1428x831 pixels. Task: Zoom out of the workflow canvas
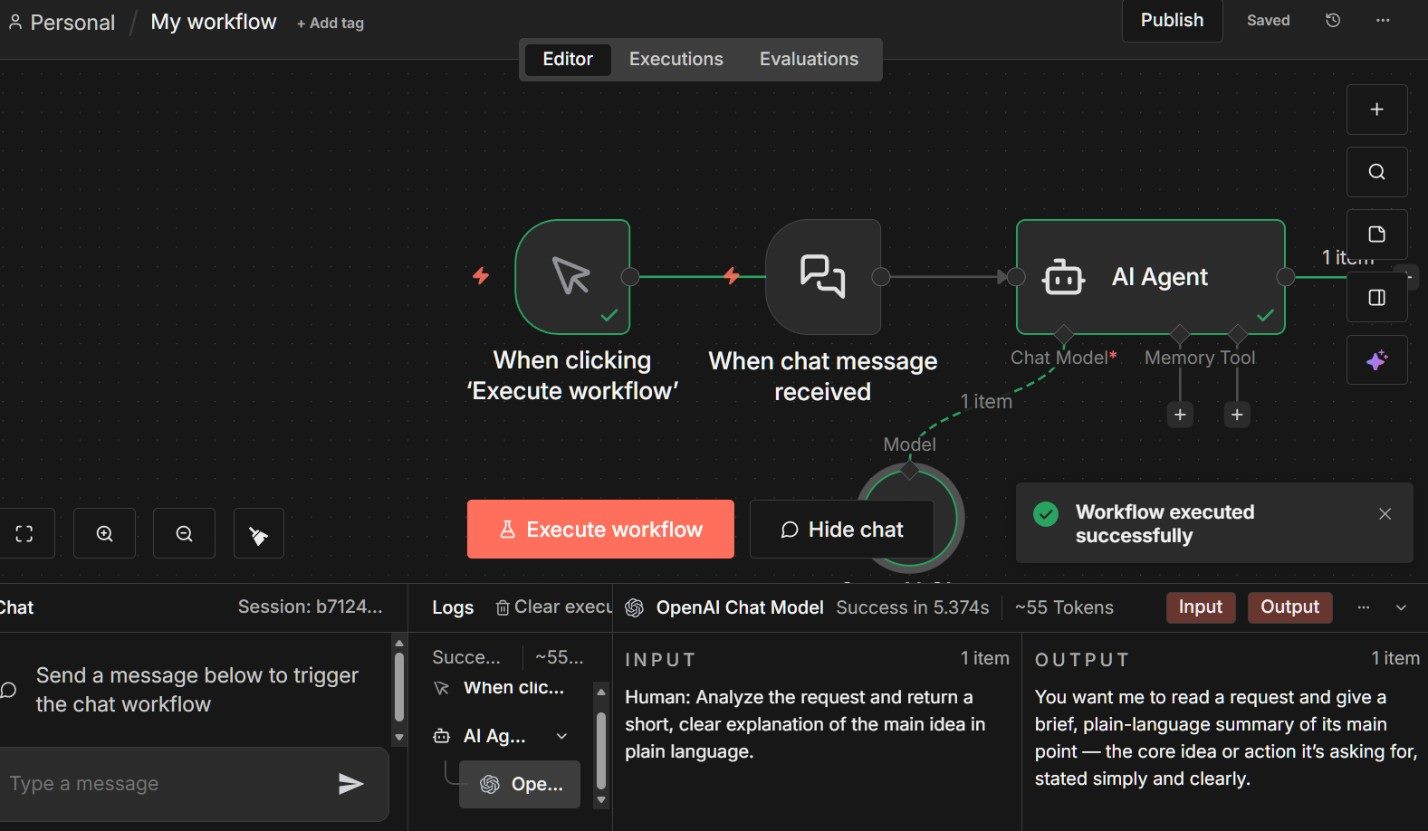click(184, 534)
